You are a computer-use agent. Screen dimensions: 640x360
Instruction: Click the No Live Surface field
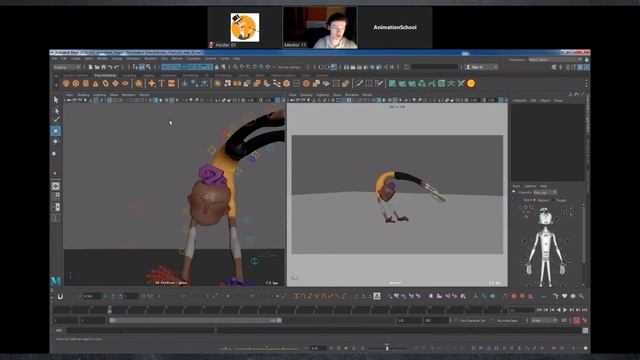pyautogui.click(x=289, y=67)
